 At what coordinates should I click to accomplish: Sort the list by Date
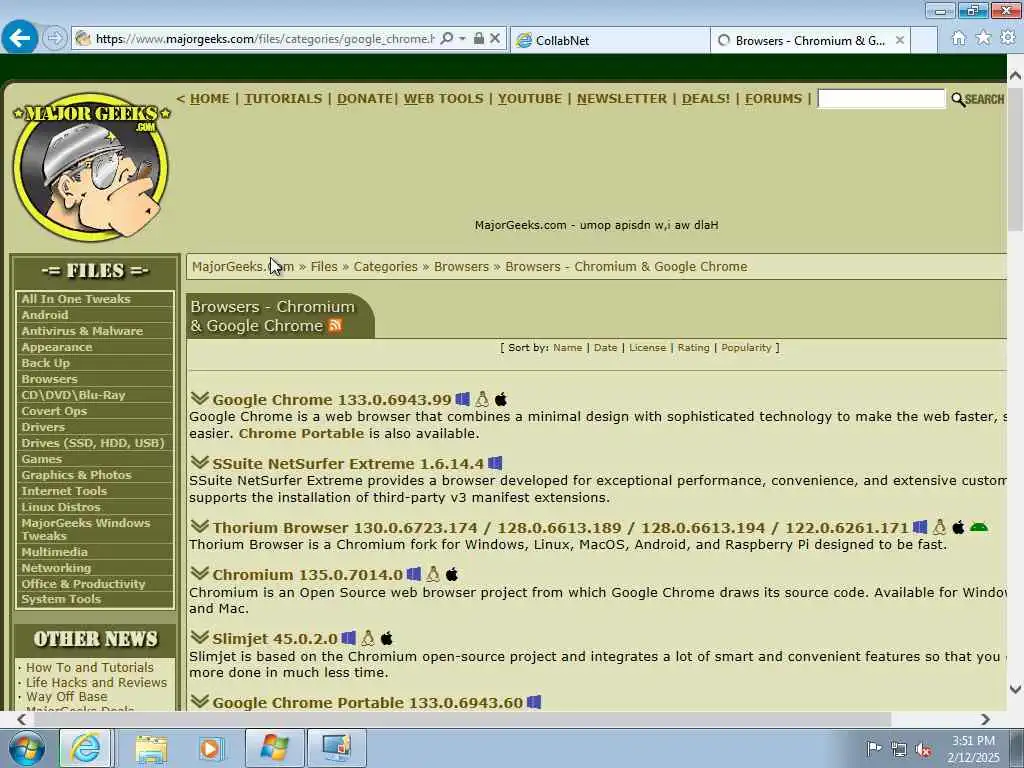[x=605, y=347]
